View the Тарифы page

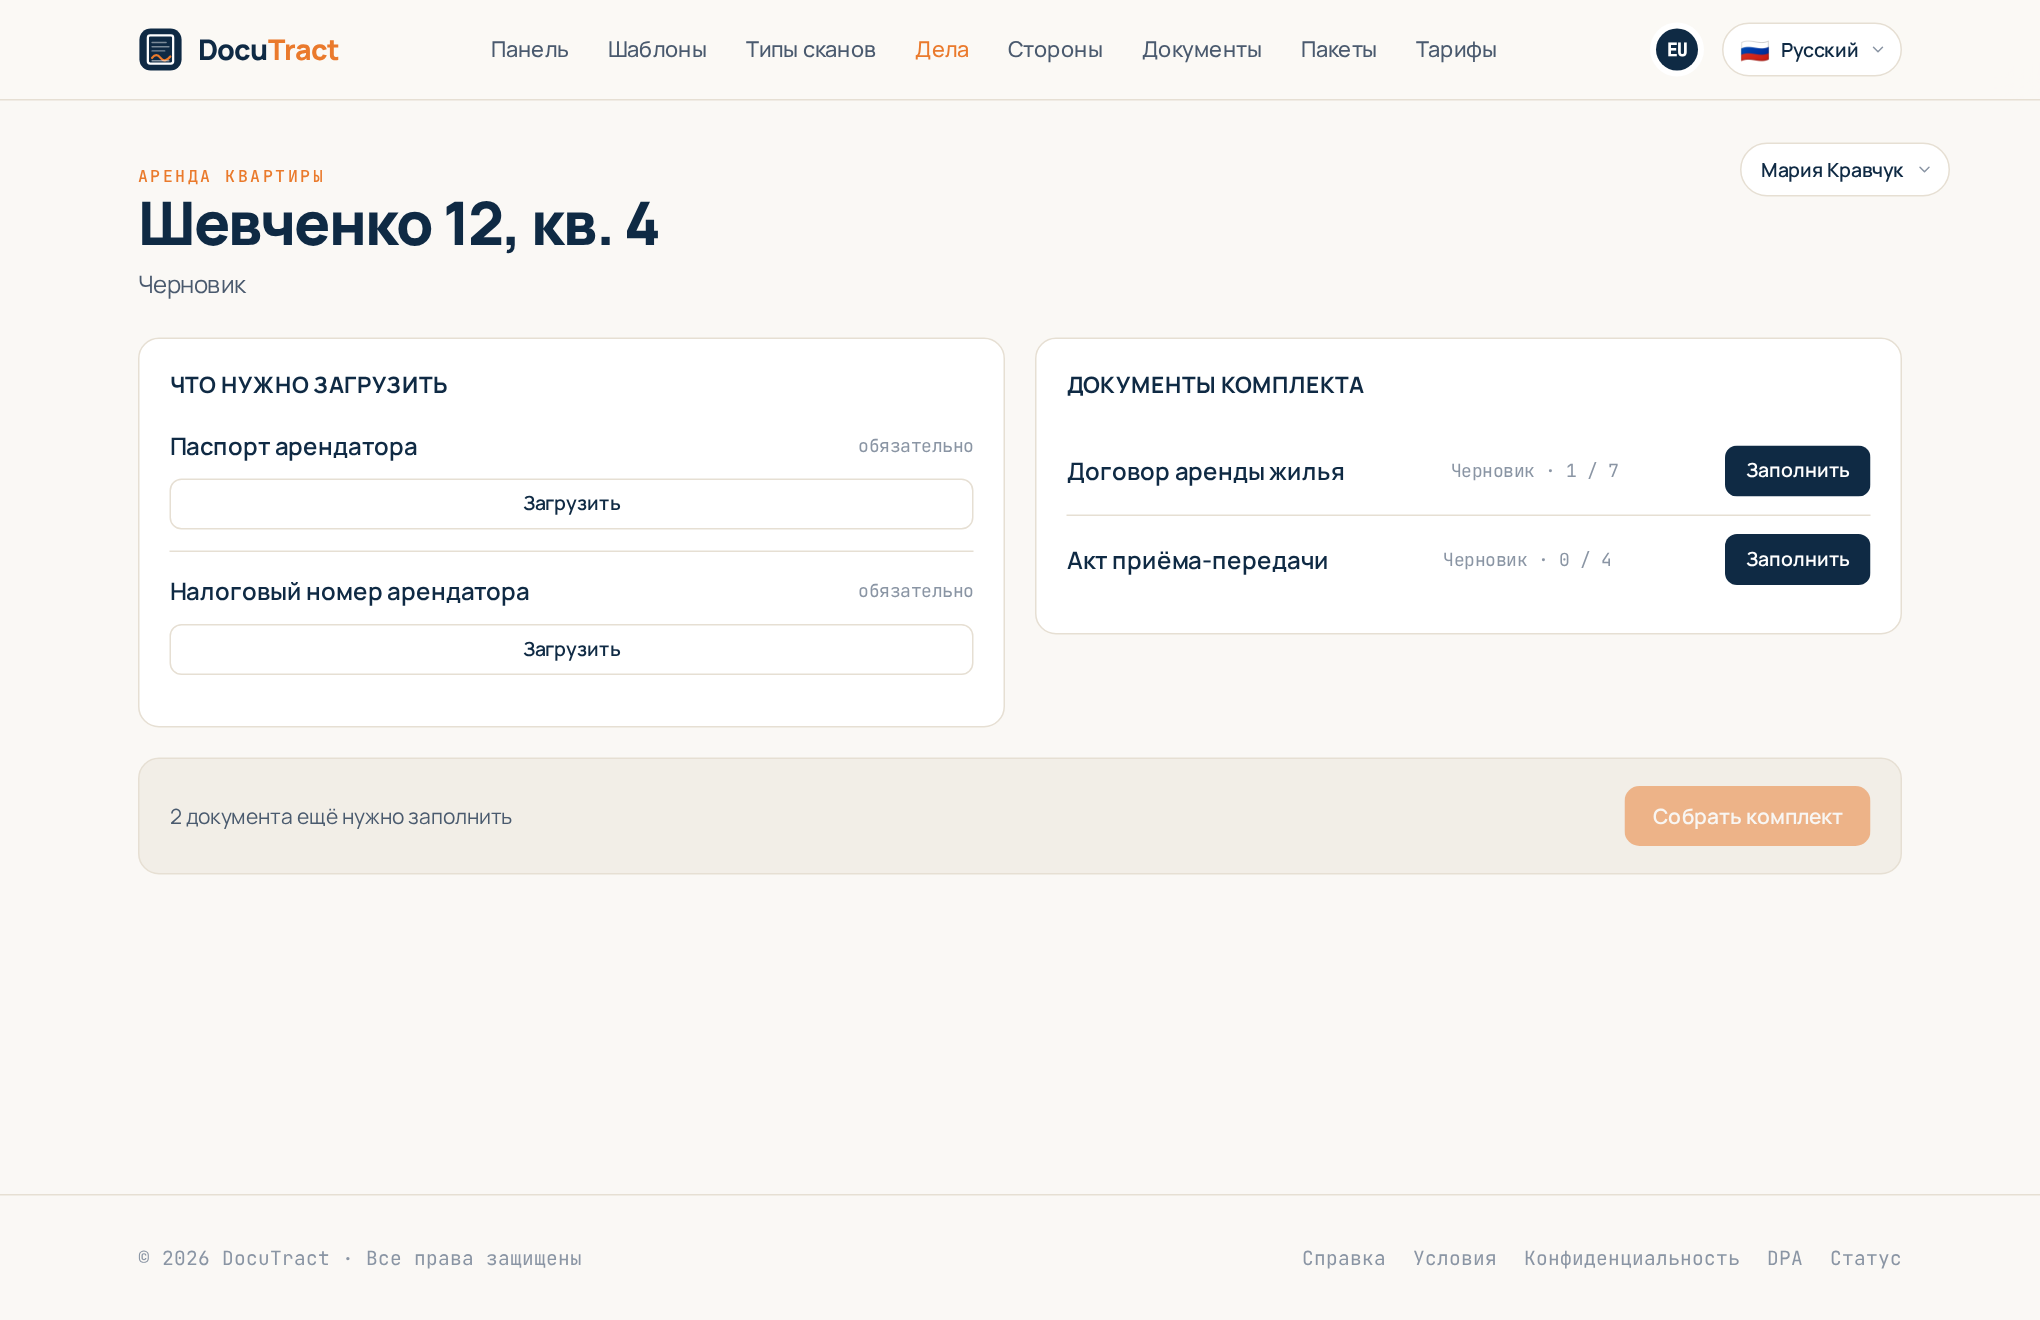1455,49
